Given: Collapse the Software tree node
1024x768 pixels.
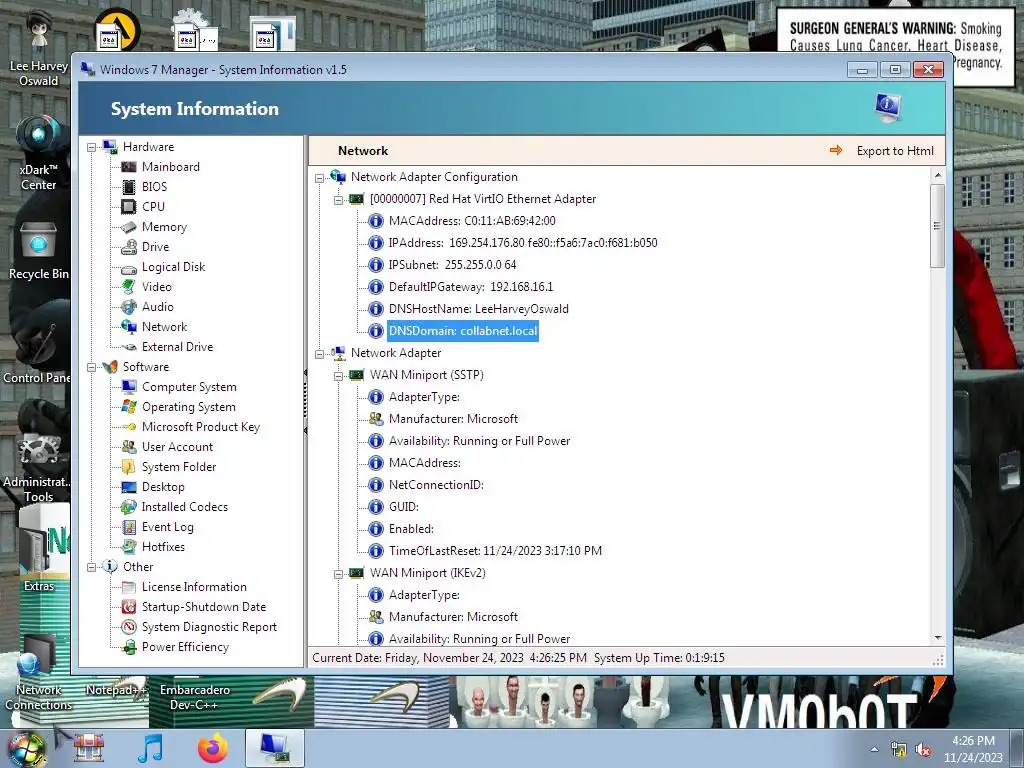Looking at the screenshot, I should click(x=91, y=367).
